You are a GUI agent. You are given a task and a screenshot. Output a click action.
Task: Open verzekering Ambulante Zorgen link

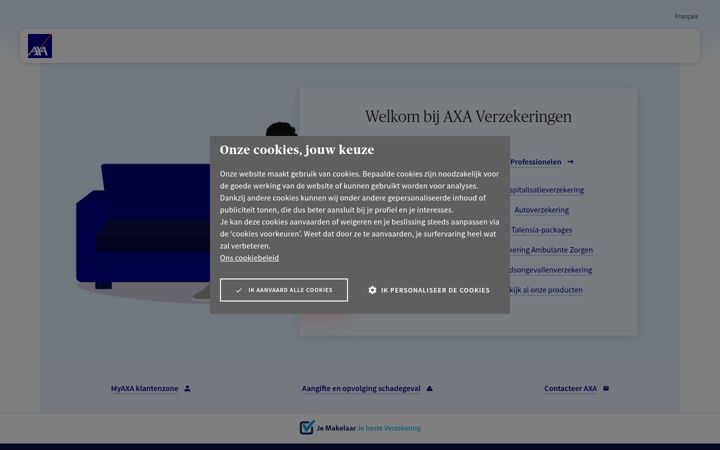[551, 250]
